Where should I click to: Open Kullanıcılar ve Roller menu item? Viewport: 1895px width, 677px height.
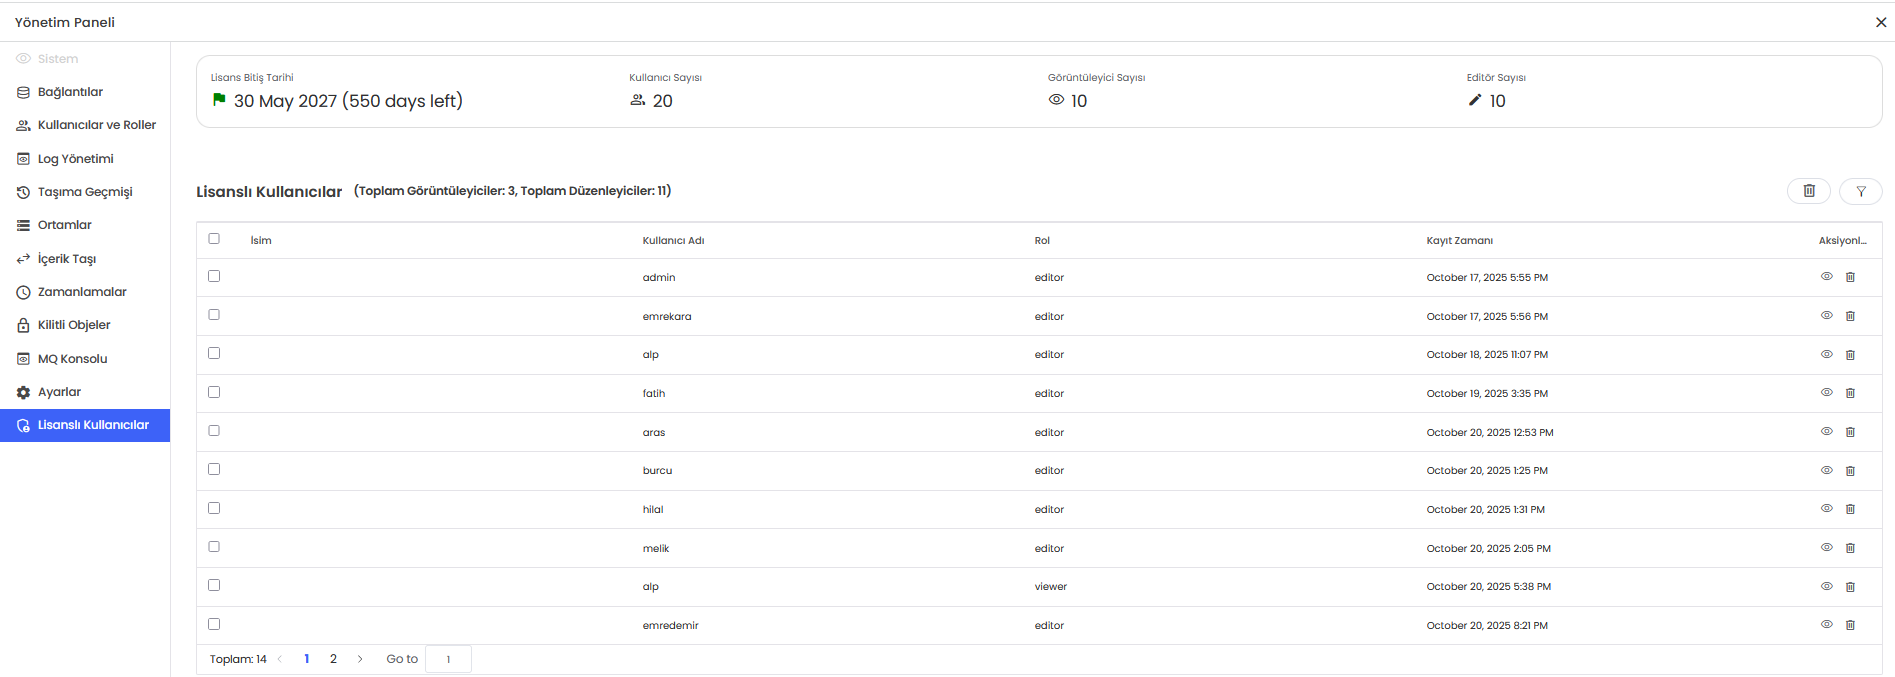pos(96,125)
